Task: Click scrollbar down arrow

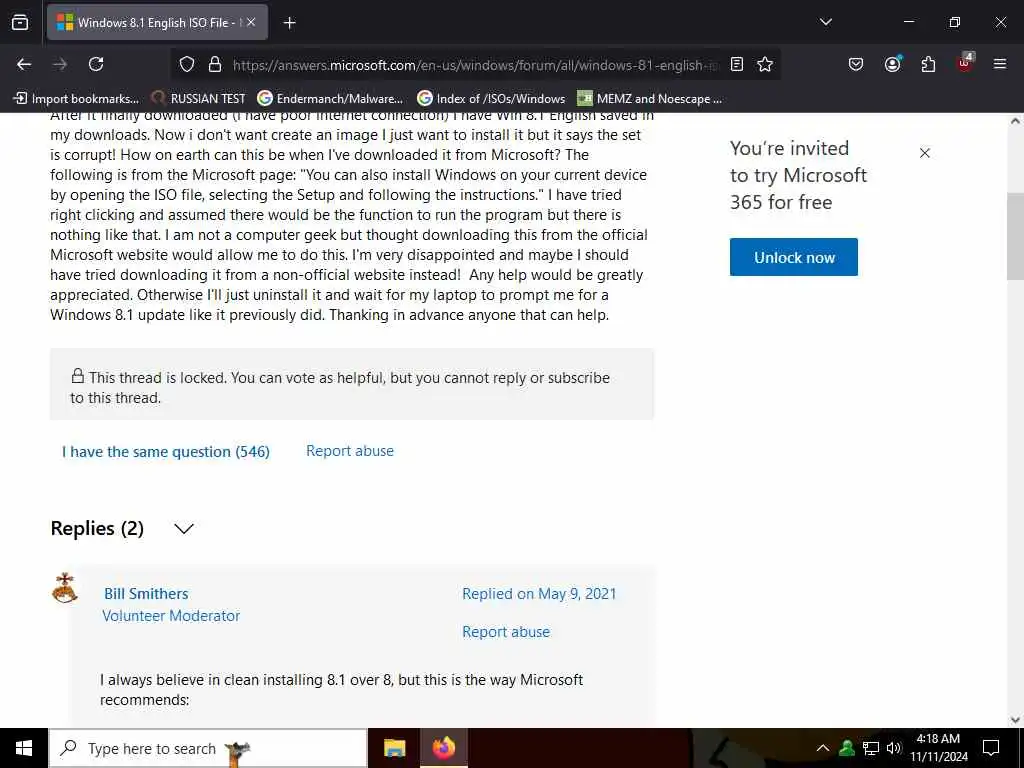Action: click(x=1015, y=720)
